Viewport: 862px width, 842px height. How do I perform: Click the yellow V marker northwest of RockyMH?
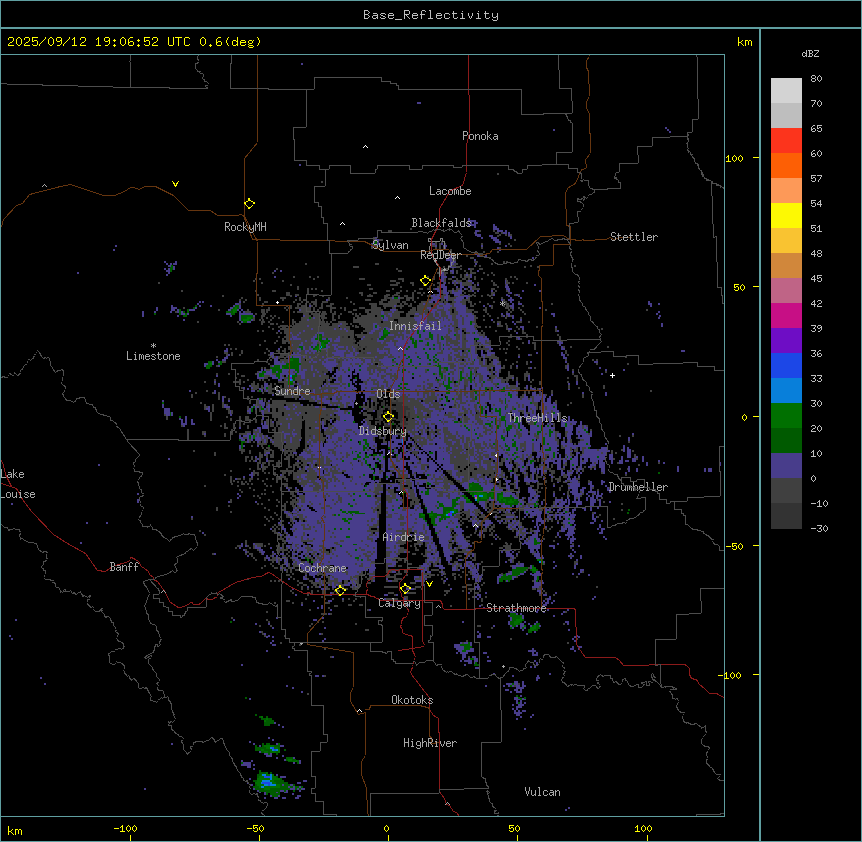(x=175, y=184)
